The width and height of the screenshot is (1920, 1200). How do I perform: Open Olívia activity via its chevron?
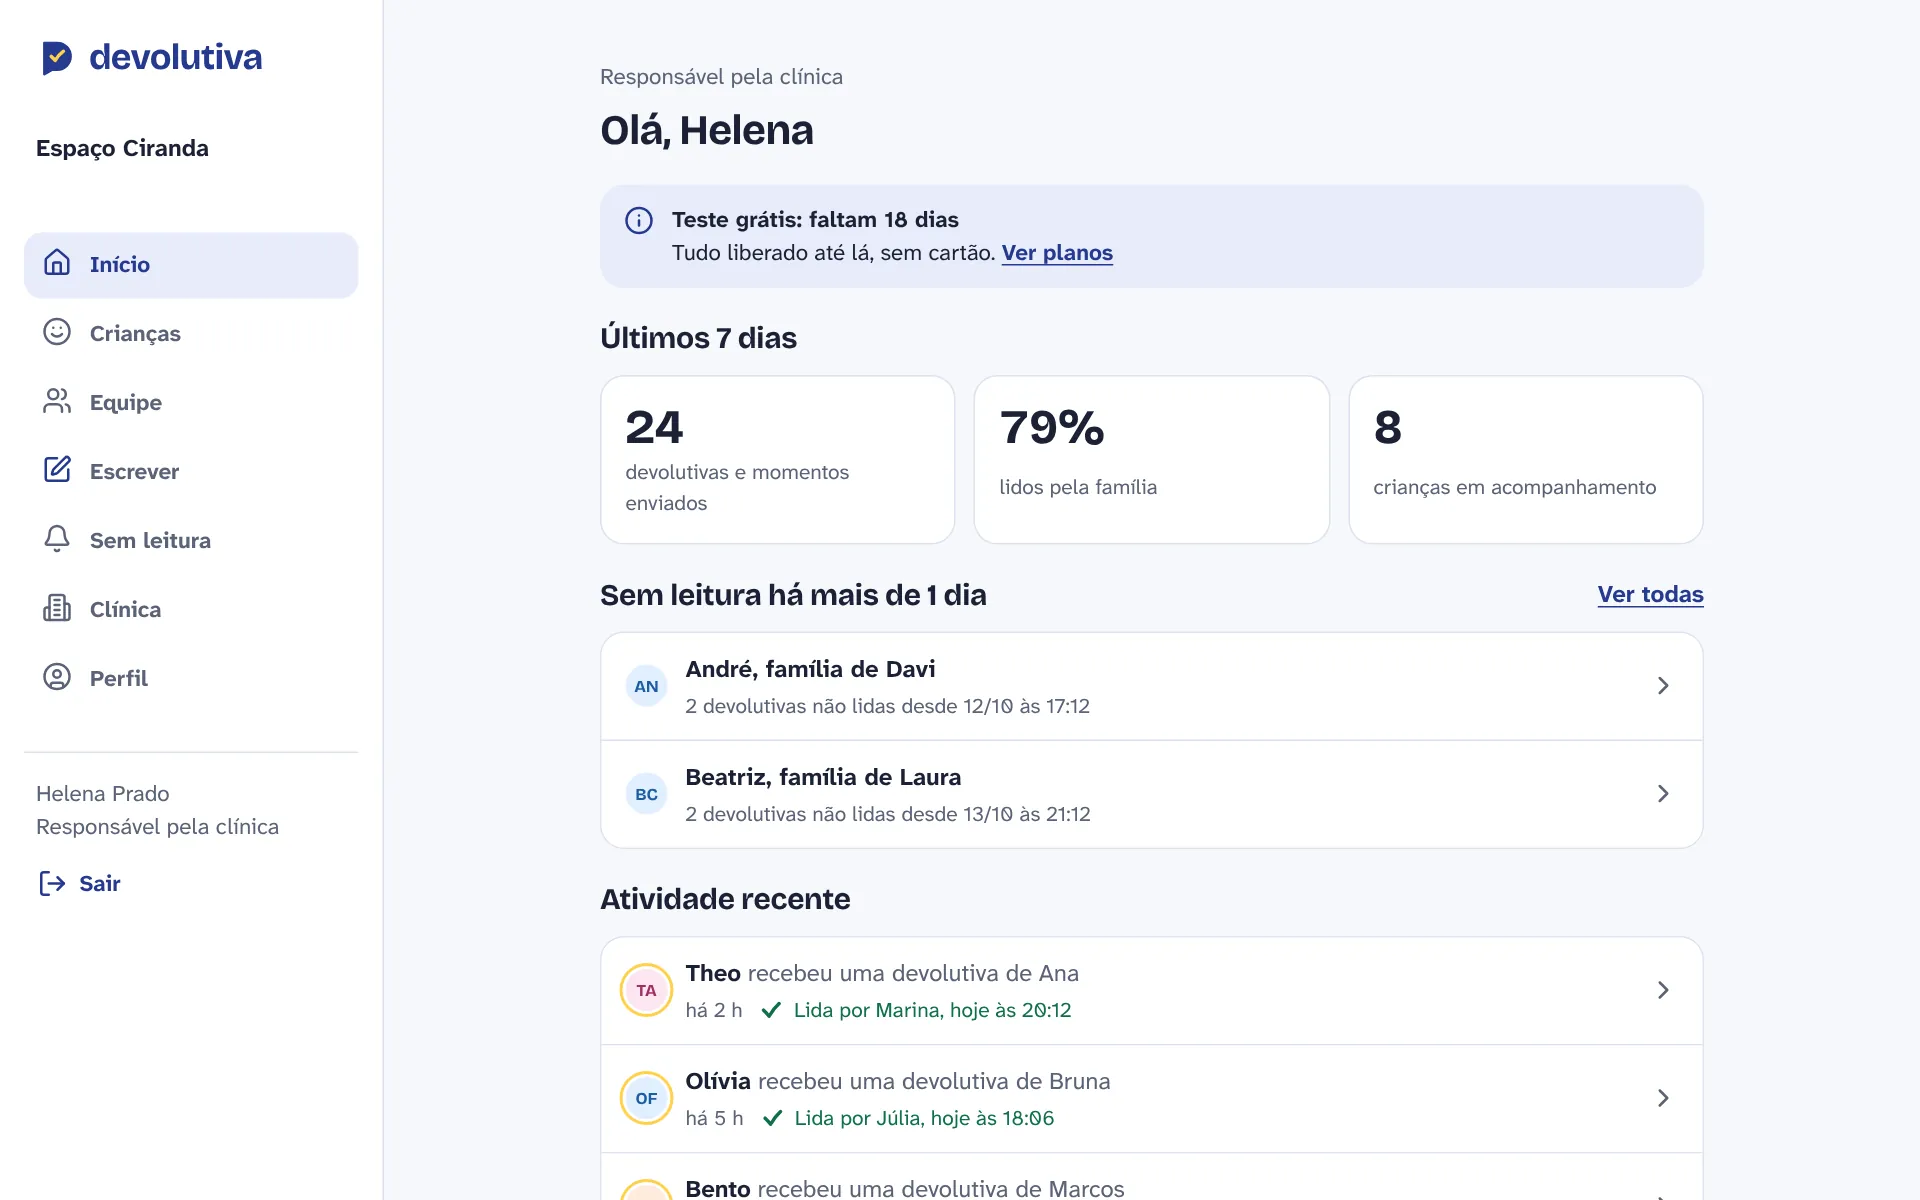point(1663,1098)
